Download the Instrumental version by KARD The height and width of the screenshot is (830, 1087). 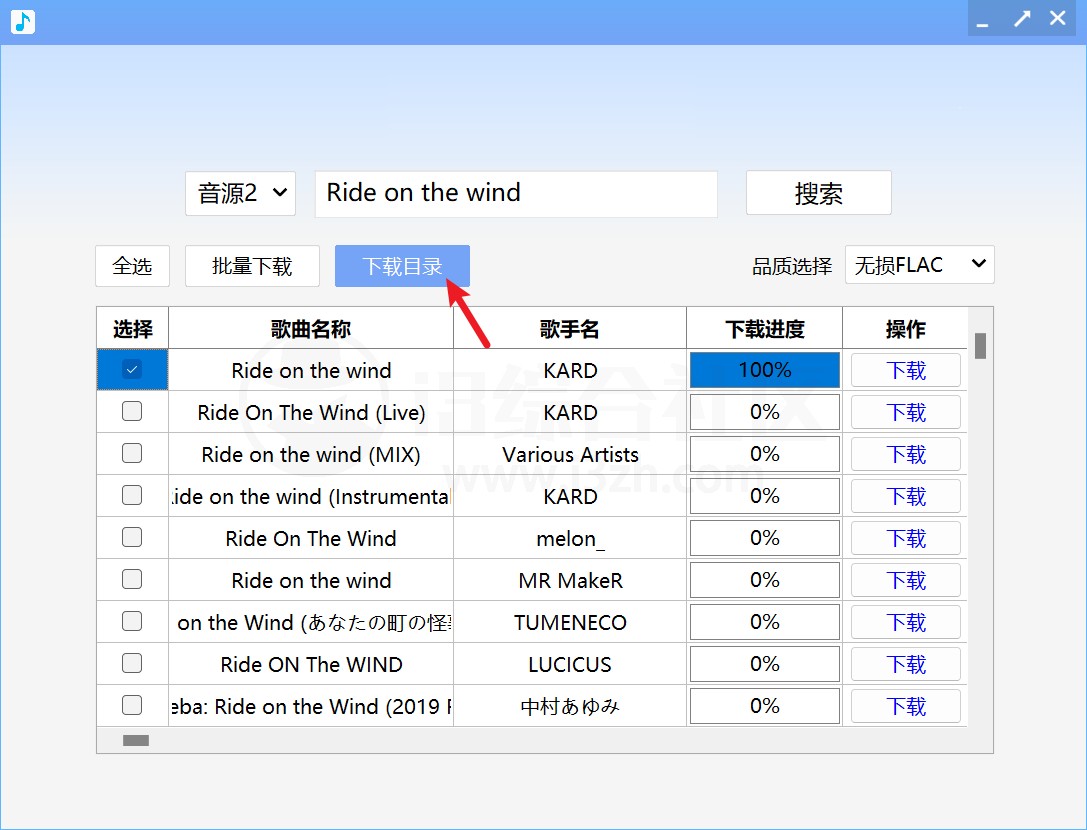[x=906, y=496]
